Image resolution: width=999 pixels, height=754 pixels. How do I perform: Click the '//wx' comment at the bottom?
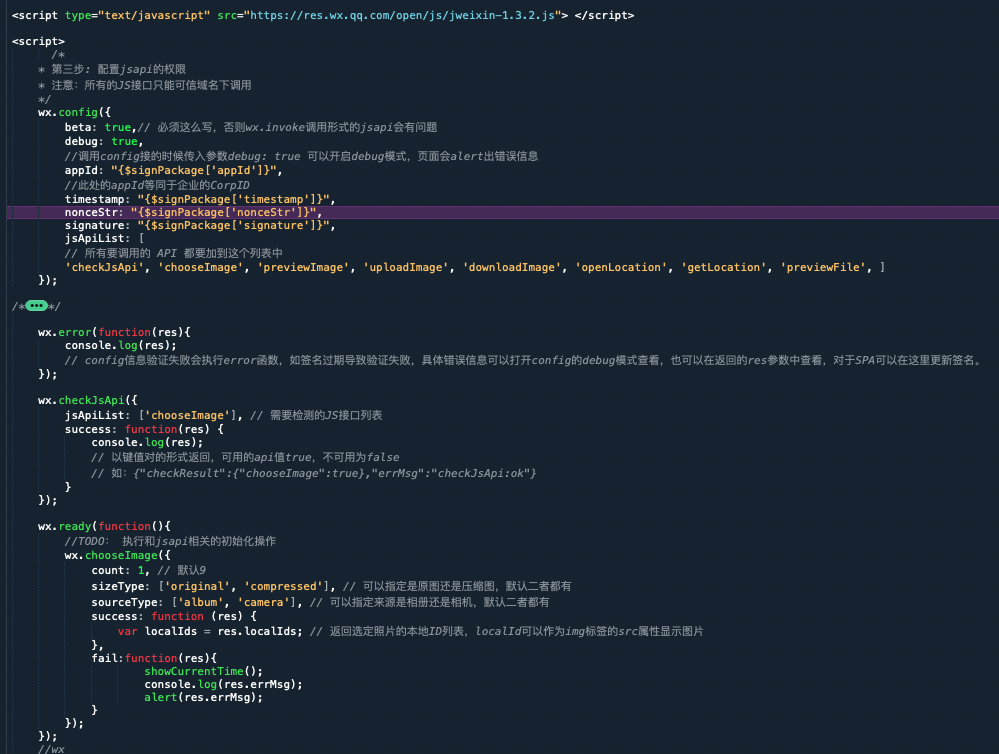[x=51, y=749]
